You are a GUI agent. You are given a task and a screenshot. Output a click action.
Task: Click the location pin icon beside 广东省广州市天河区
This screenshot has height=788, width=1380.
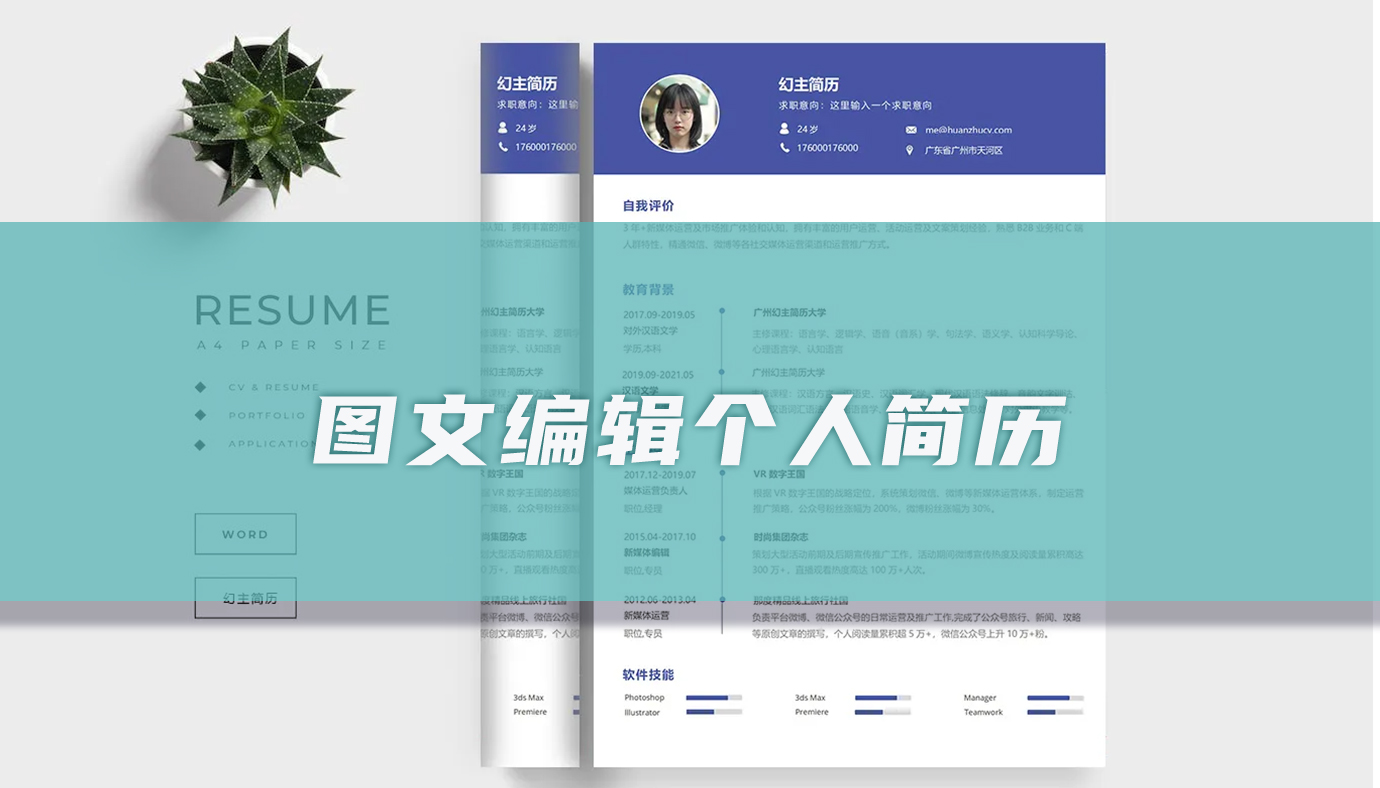tap(910, 151)
